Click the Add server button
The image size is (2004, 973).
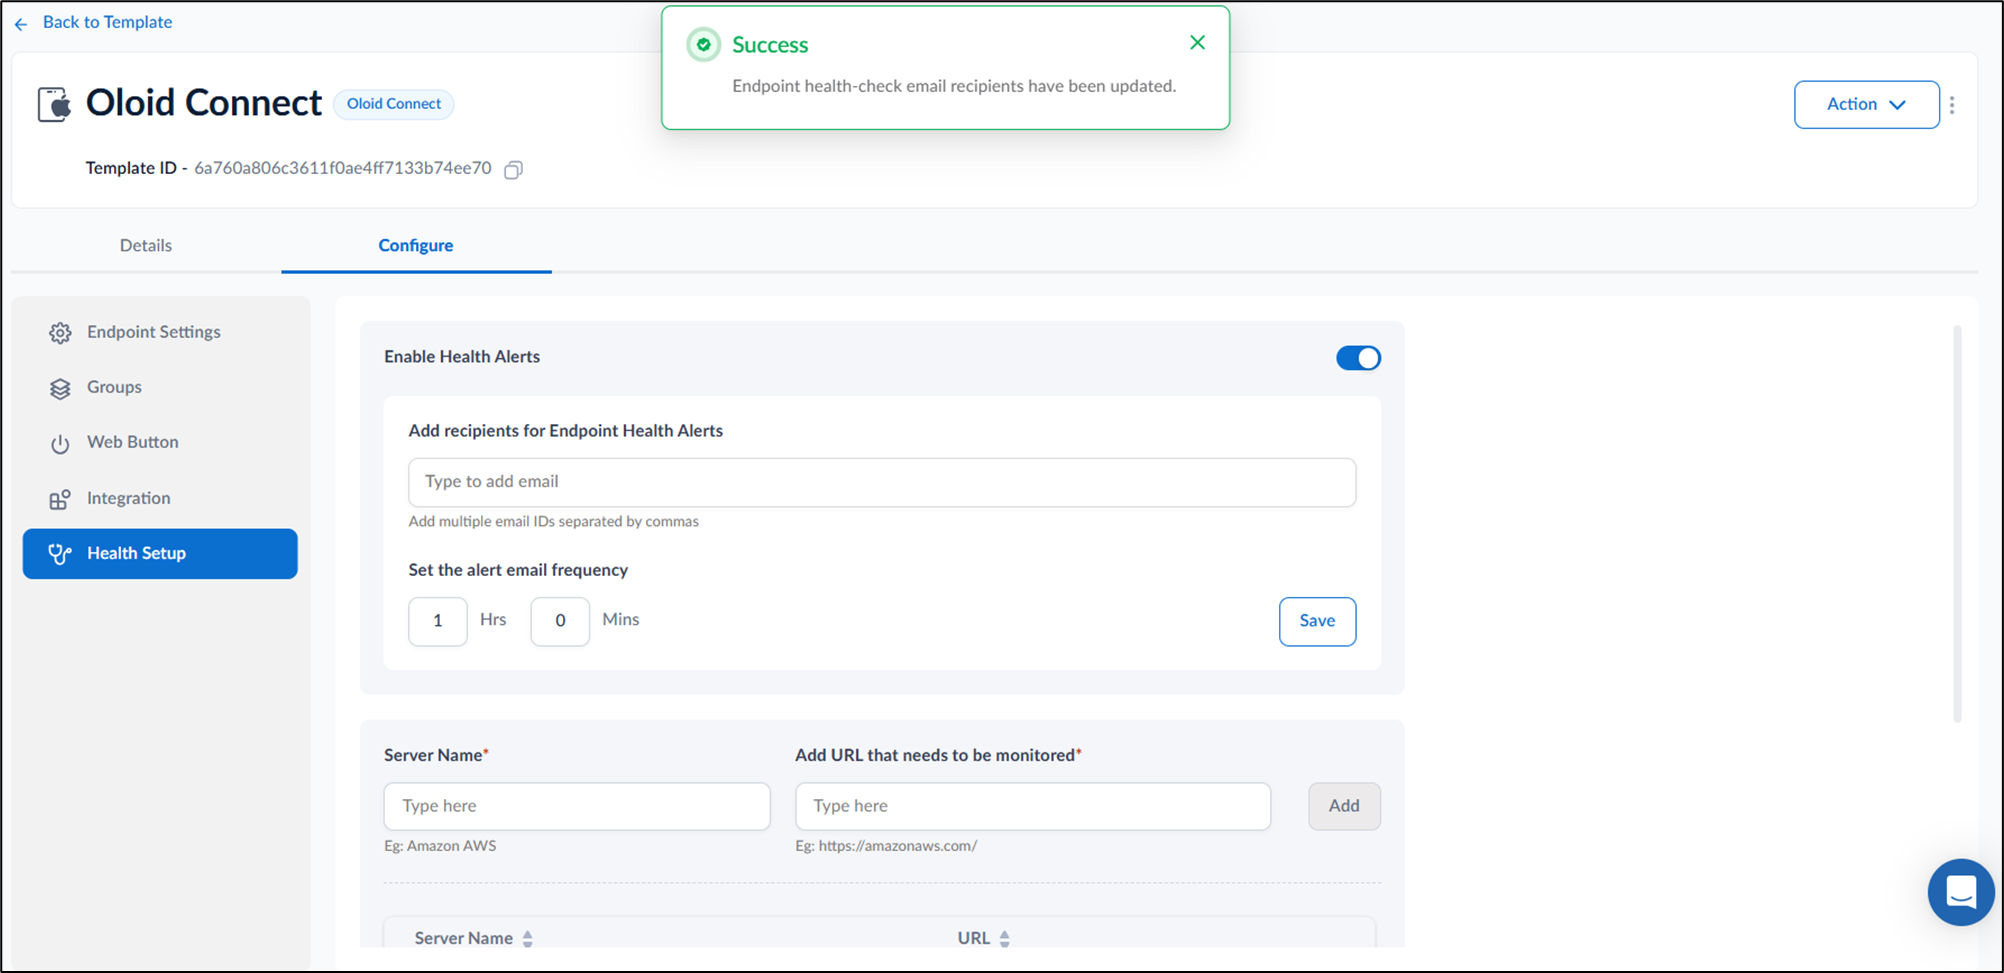(1344, 806)
